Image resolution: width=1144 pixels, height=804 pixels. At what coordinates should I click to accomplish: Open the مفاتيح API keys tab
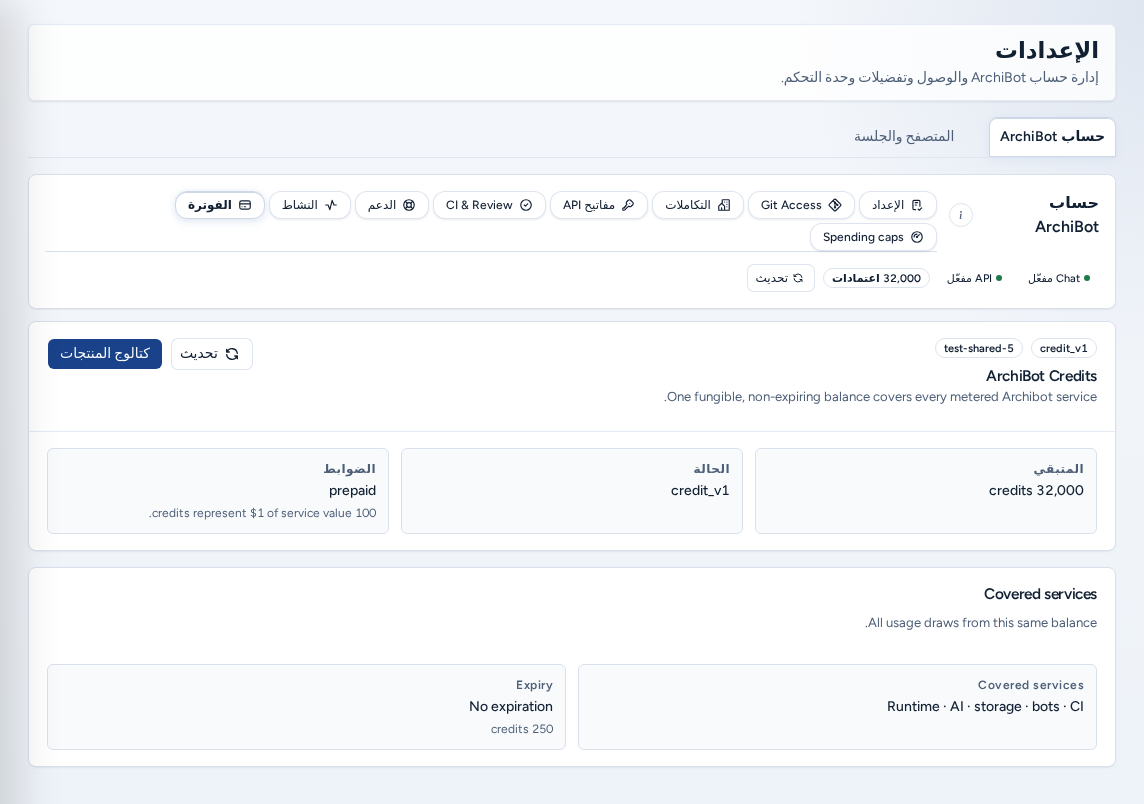coord(598,205)
